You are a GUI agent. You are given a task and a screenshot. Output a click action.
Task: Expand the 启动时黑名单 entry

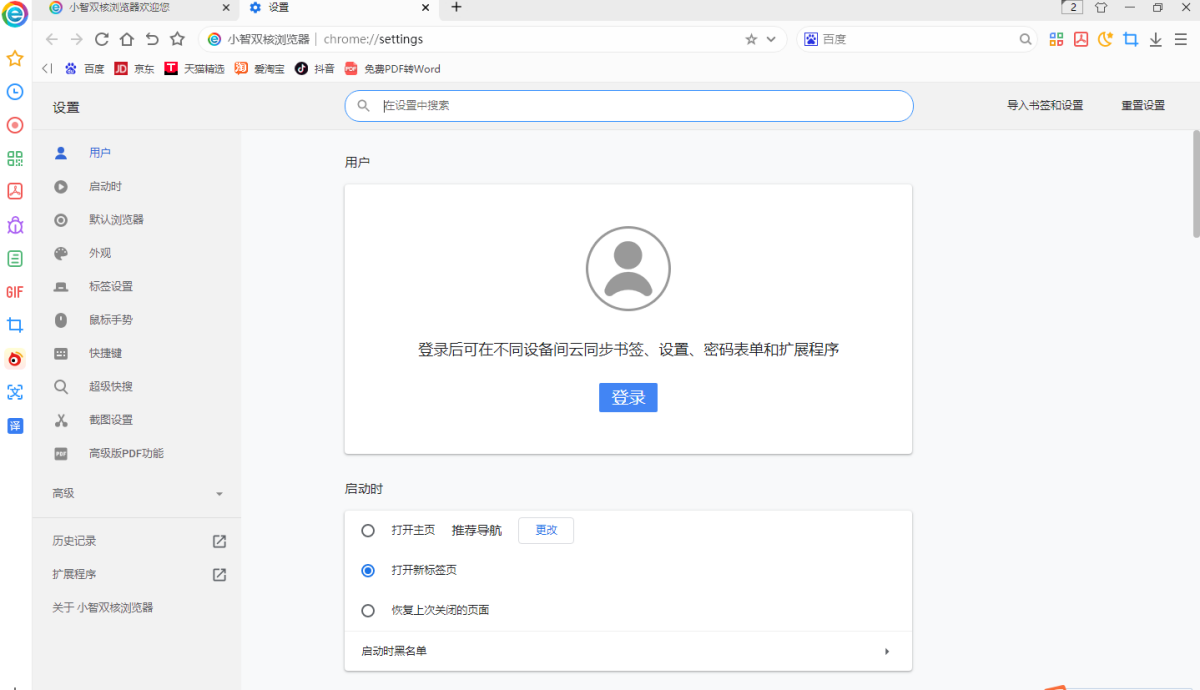(628, 650)
